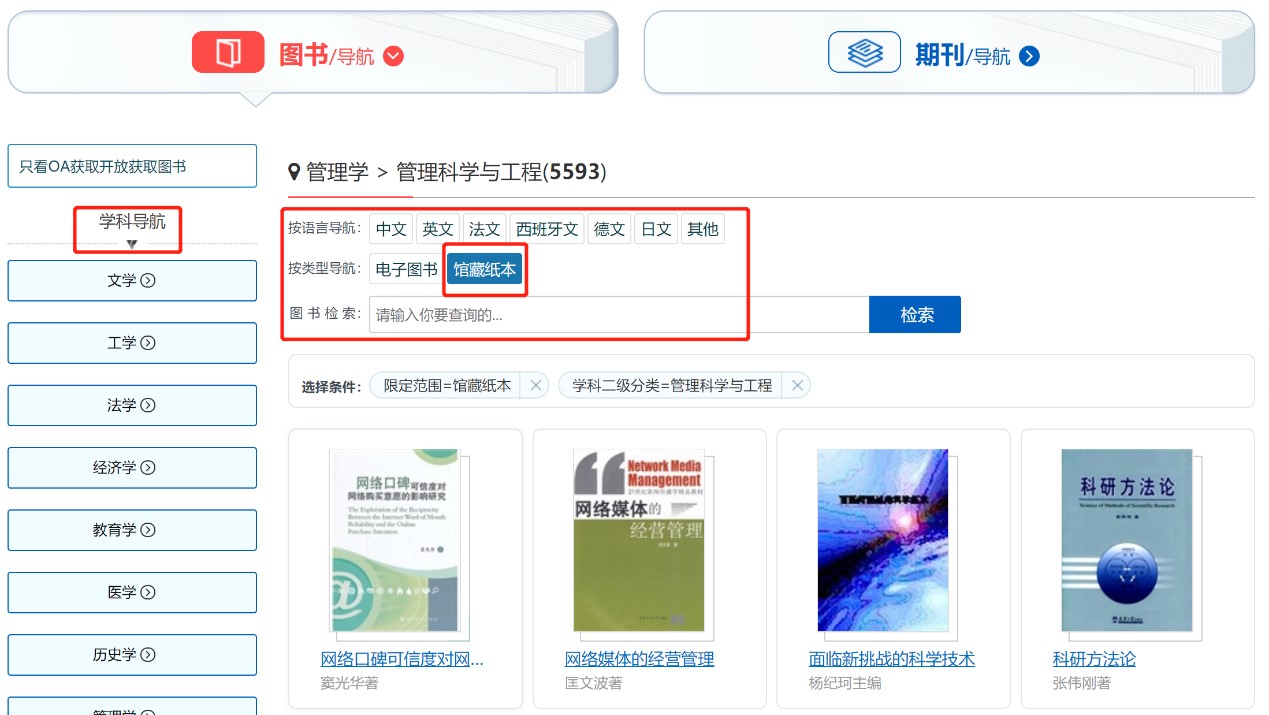
Task: Click author name 窦光华著
Action: [x=350, y=683]
